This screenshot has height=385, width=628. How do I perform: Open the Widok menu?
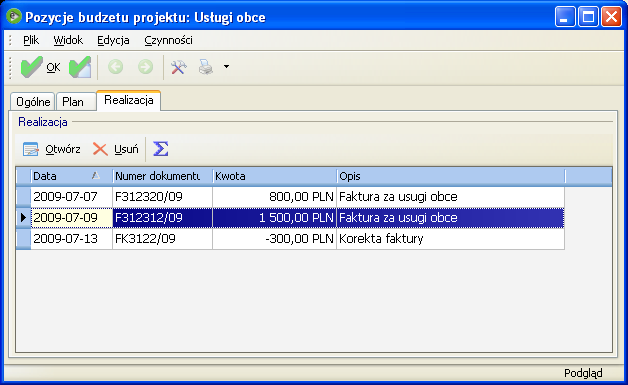point(68,40)
